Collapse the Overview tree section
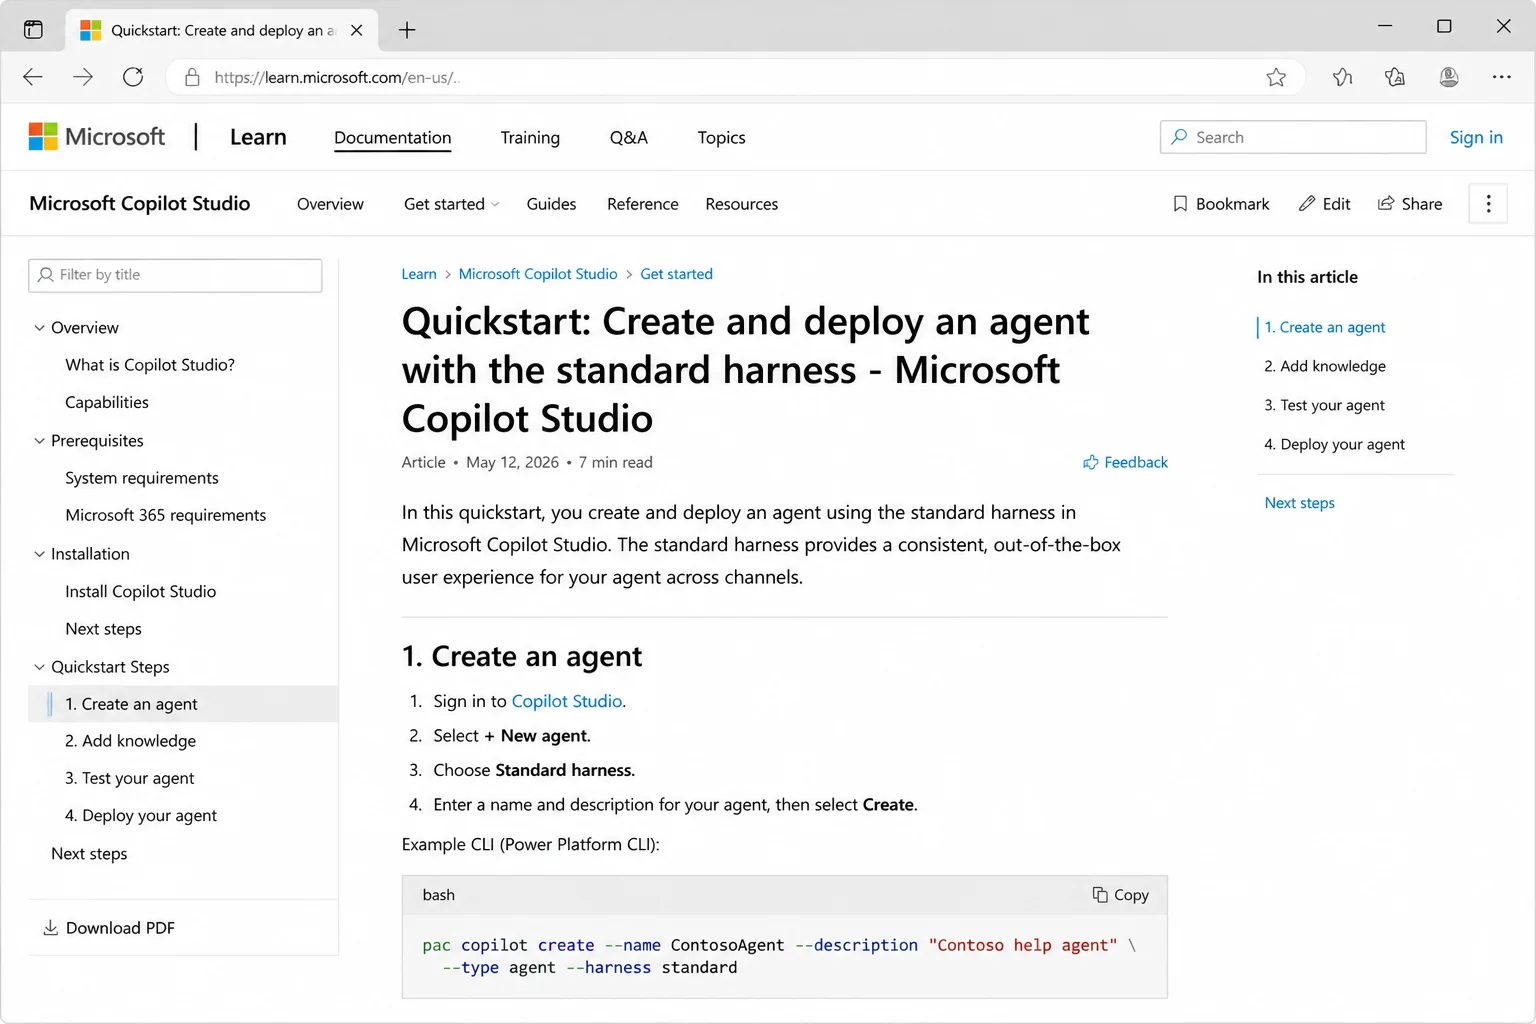The width and height of the screenshot is (1536, 1024). click(x=39, y=328)
